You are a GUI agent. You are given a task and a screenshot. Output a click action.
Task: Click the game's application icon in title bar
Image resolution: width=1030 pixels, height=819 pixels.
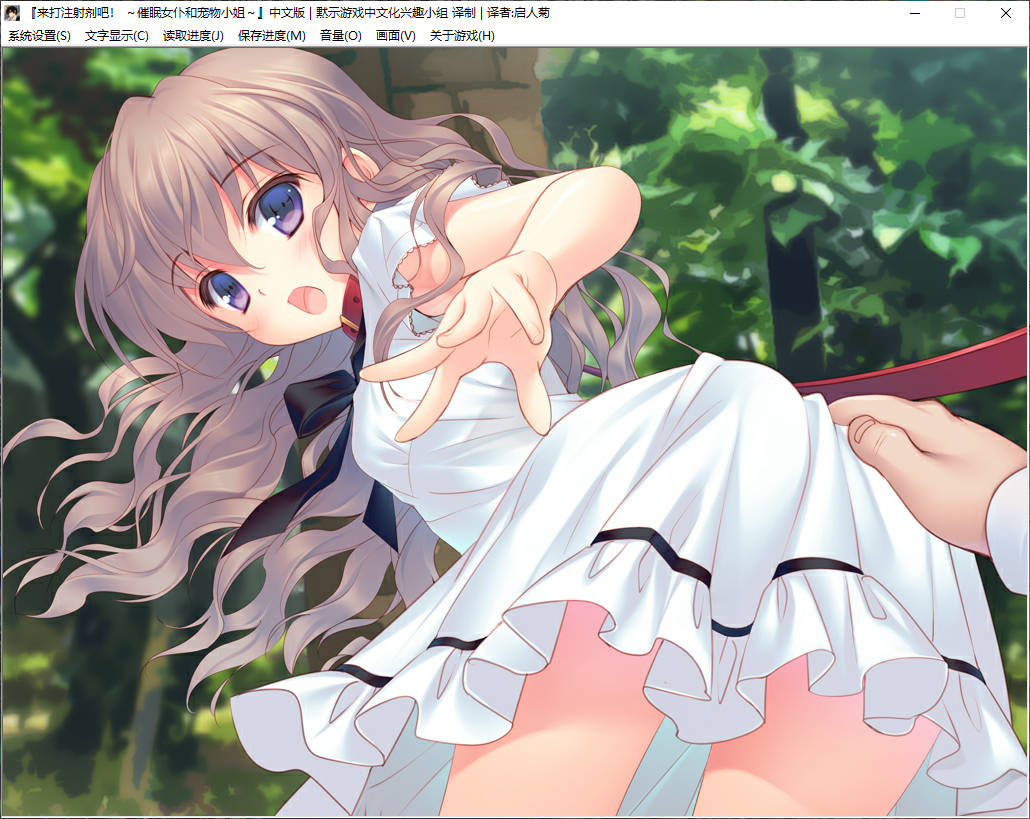pos(12,13)
